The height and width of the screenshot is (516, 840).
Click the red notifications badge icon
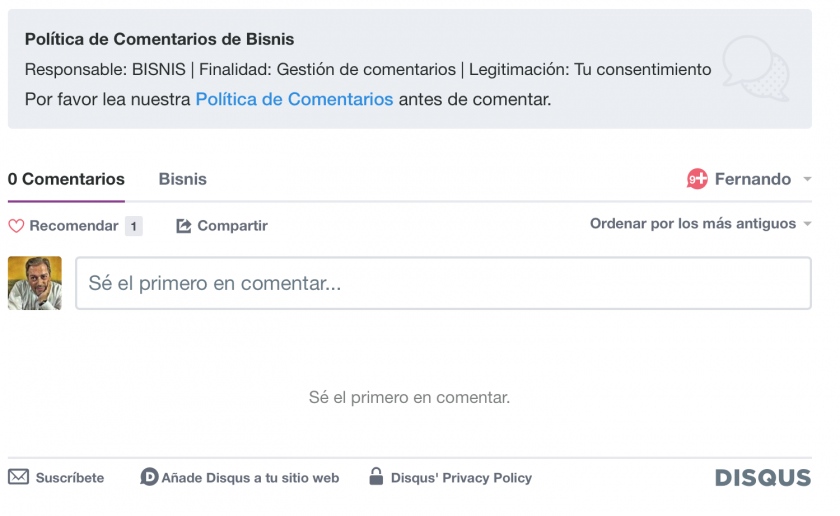[x=697, y=180]
